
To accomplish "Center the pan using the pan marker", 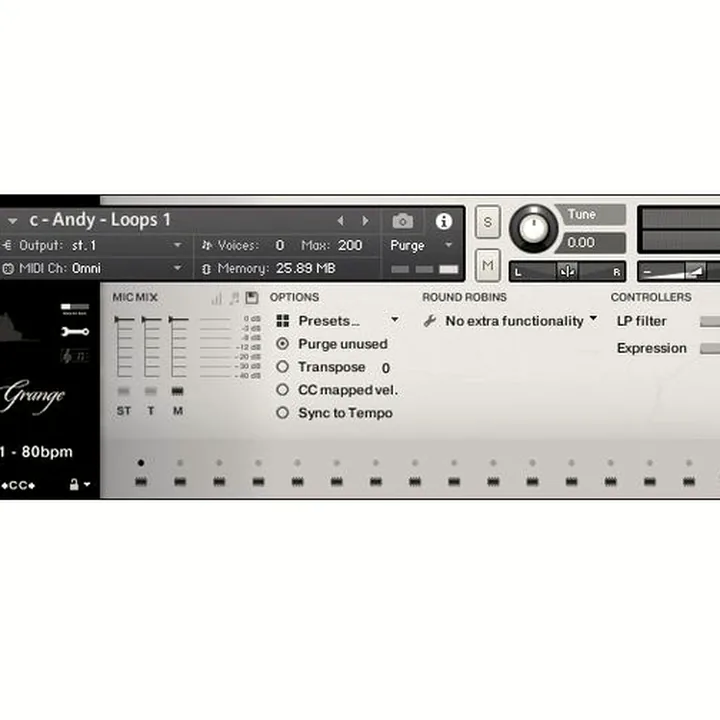I will pos(567,271).
